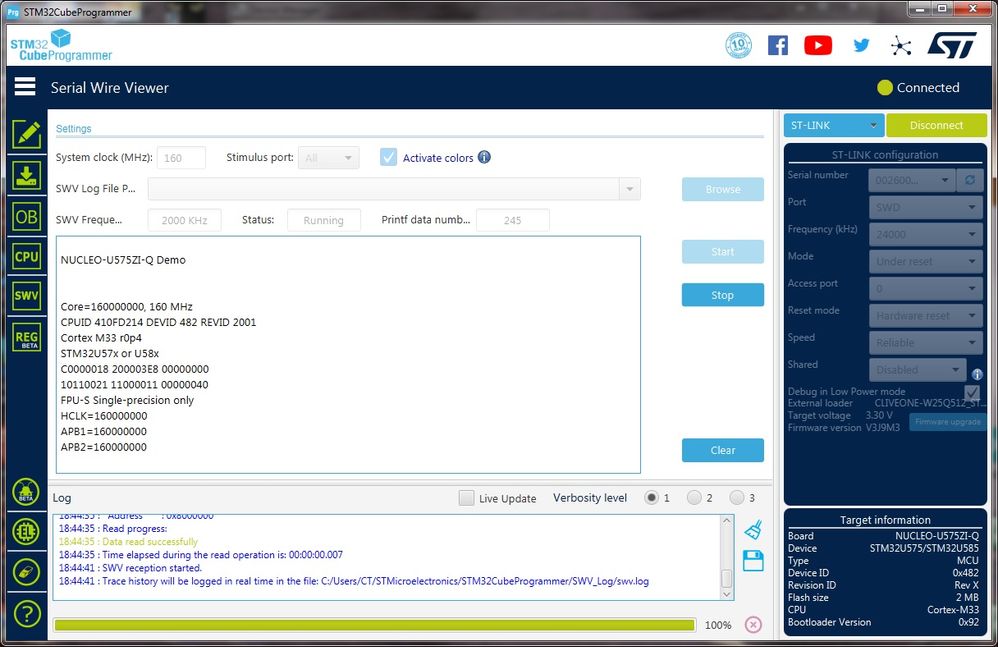The image size is (998, 647).
Task: Click the Shared mode info icon
Action: click(977, 374)
